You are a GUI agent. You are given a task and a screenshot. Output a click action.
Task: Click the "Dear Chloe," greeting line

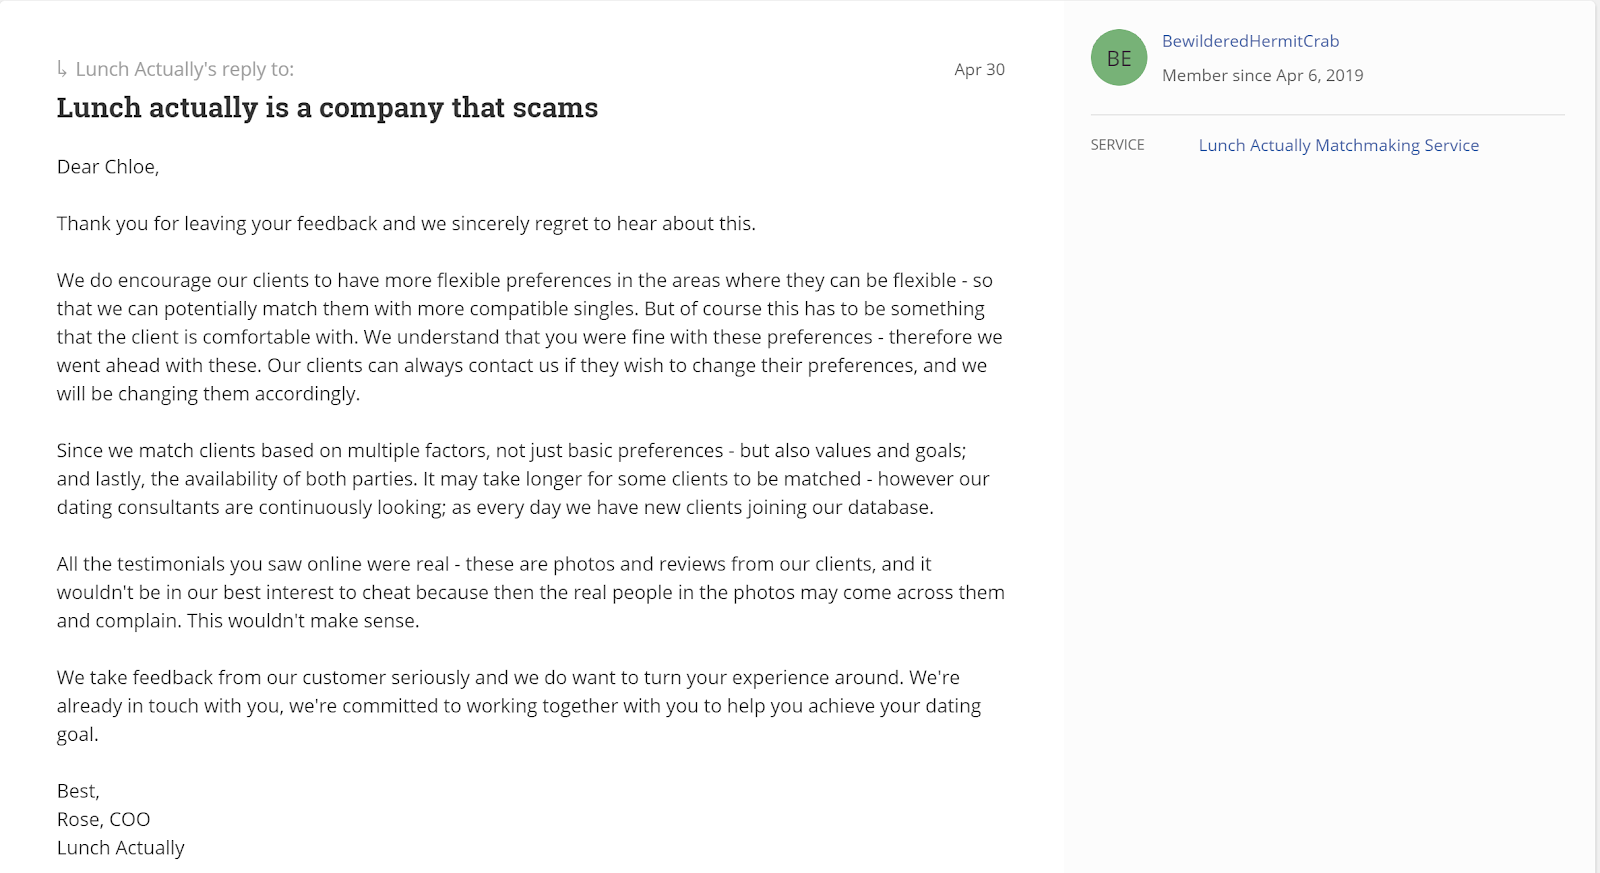coord(108,167)
